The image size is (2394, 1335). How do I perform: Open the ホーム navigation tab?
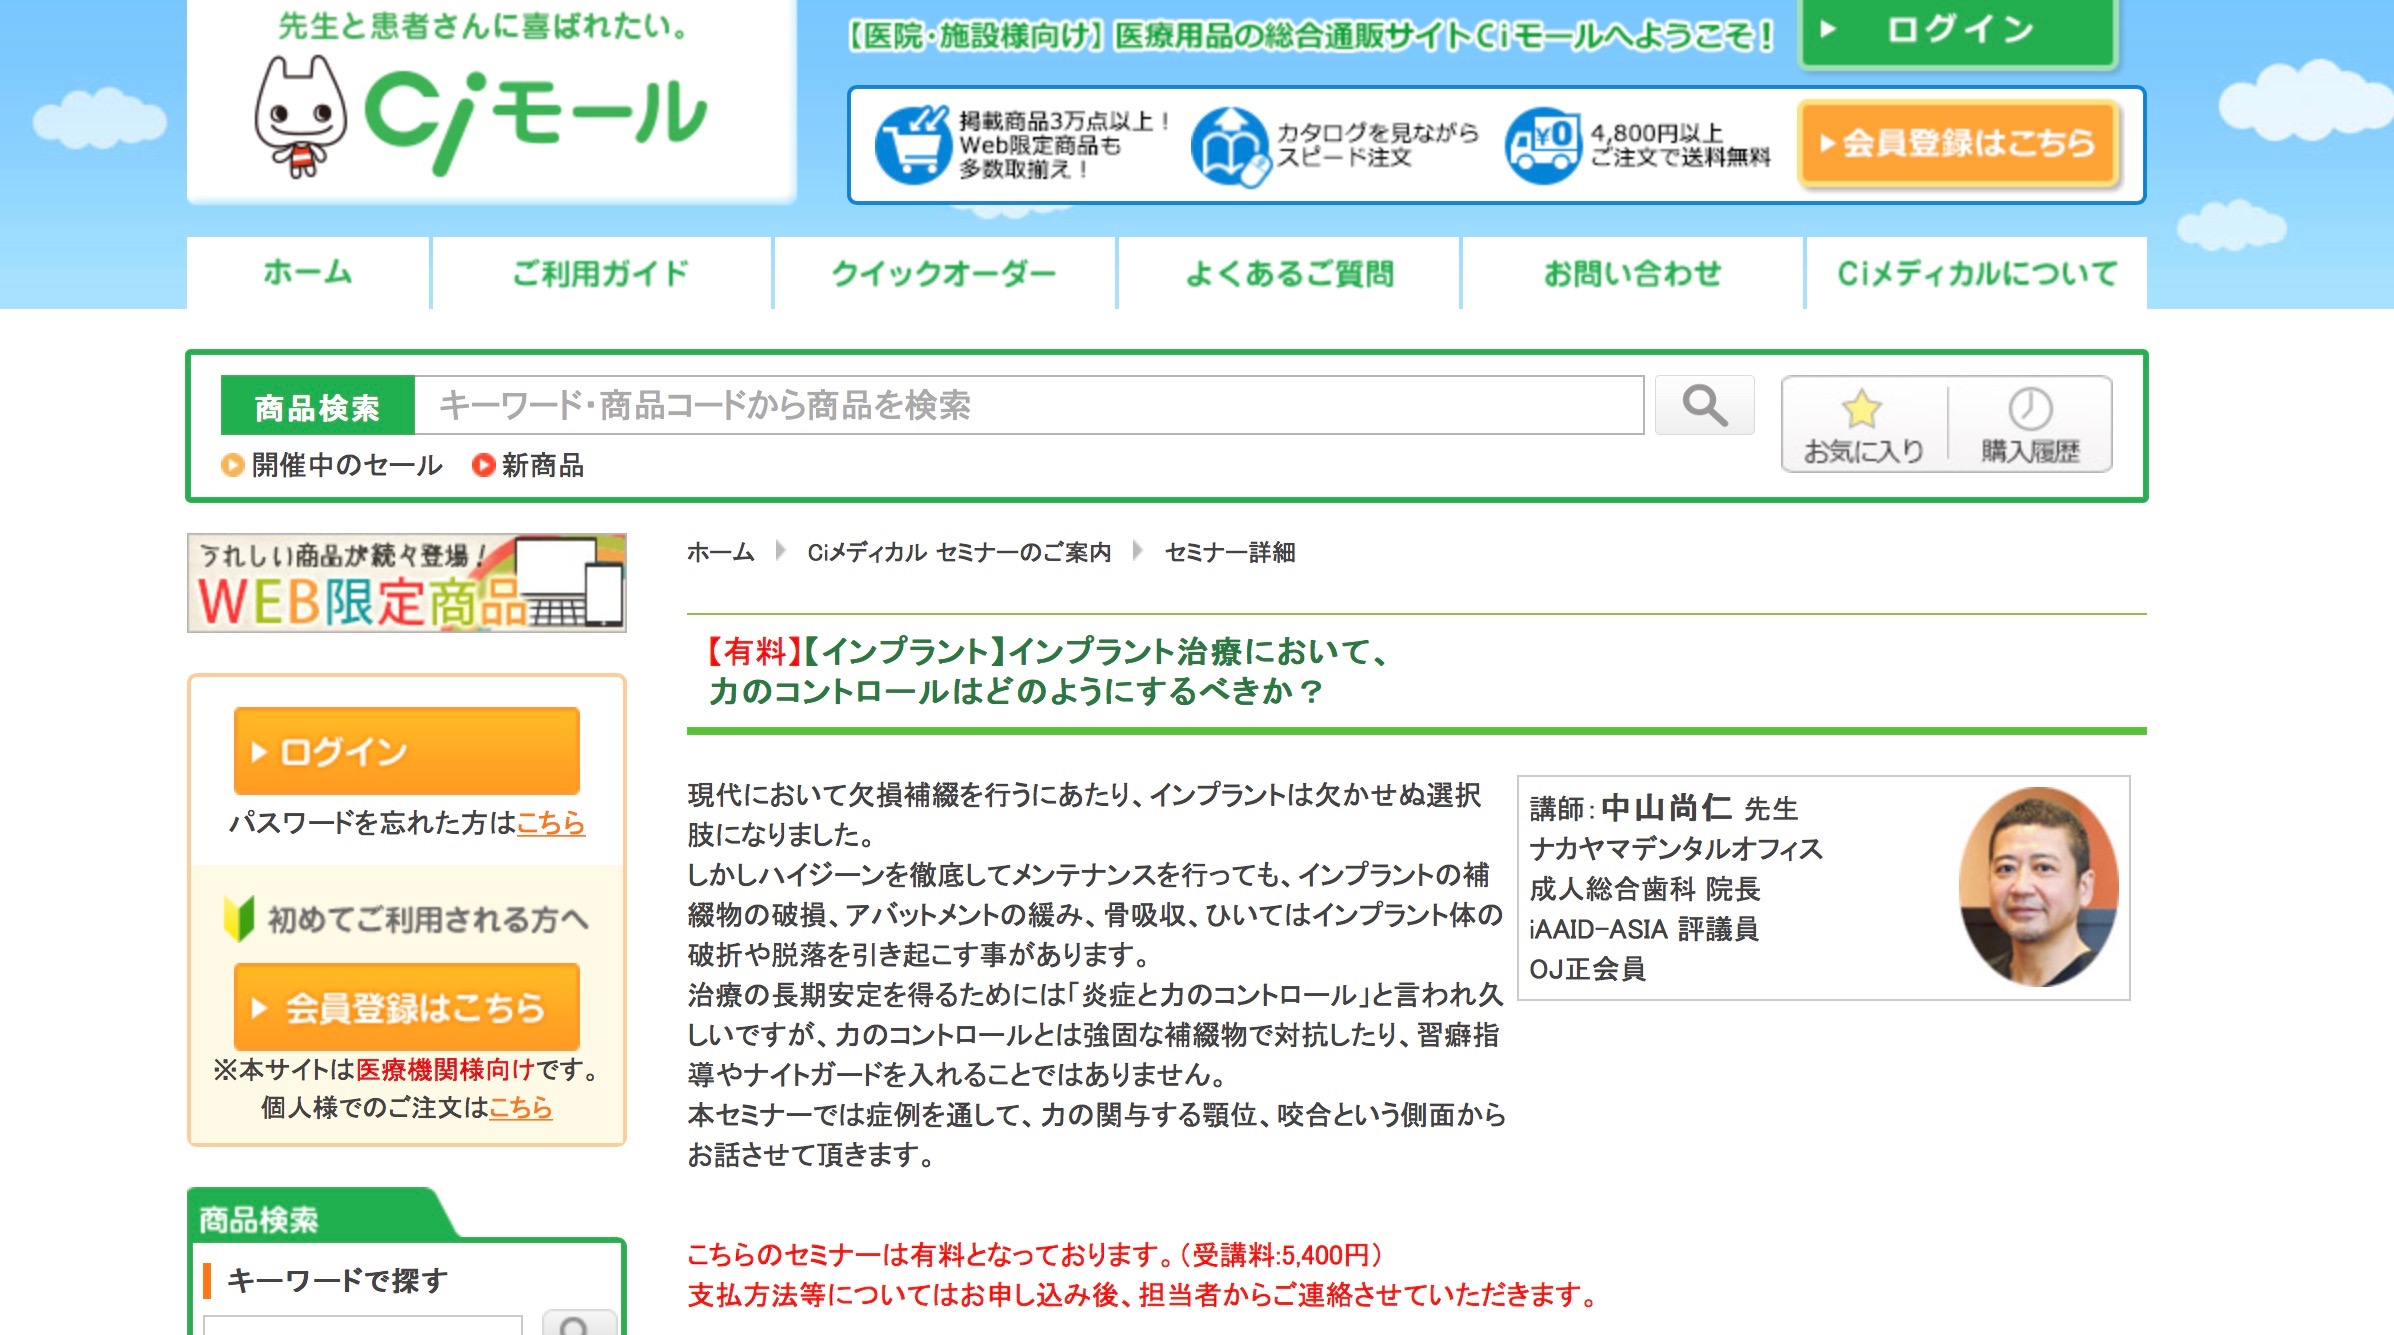(308, 273)
